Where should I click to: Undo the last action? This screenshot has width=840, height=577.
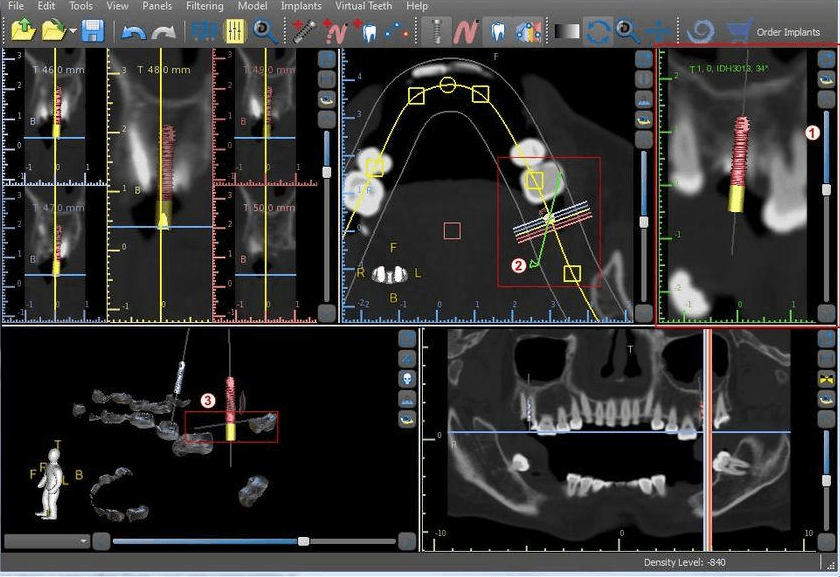[x=133, y=33]
